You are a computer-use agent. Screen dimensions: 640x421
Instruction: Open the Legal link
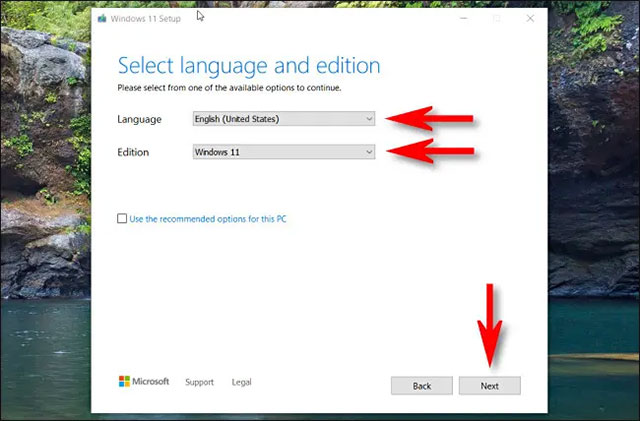241,382
